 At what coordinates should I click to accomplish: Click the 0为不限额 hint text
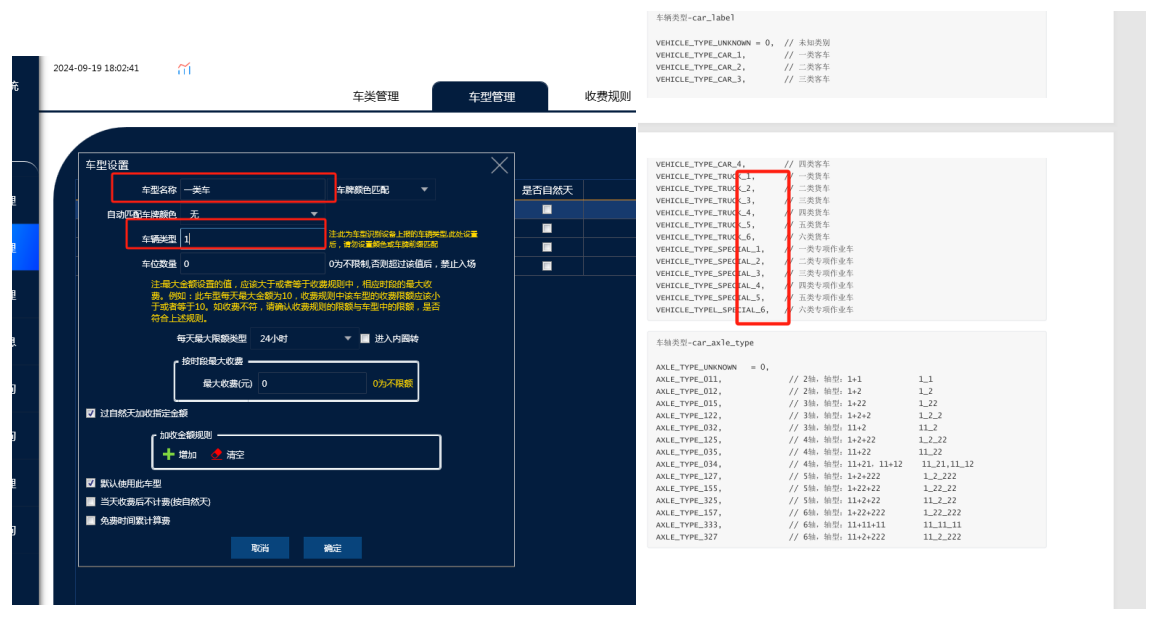click(x=393, y=384)
